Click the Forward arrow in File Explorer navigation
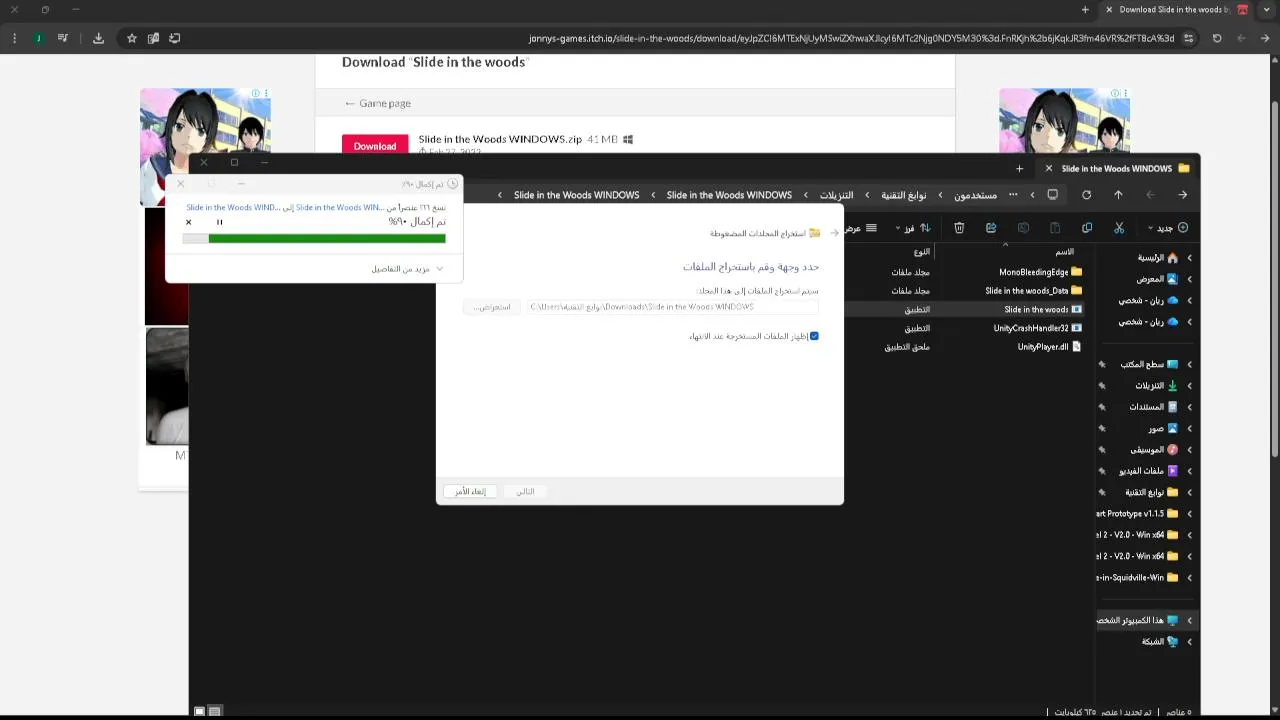 (1150, 195)
